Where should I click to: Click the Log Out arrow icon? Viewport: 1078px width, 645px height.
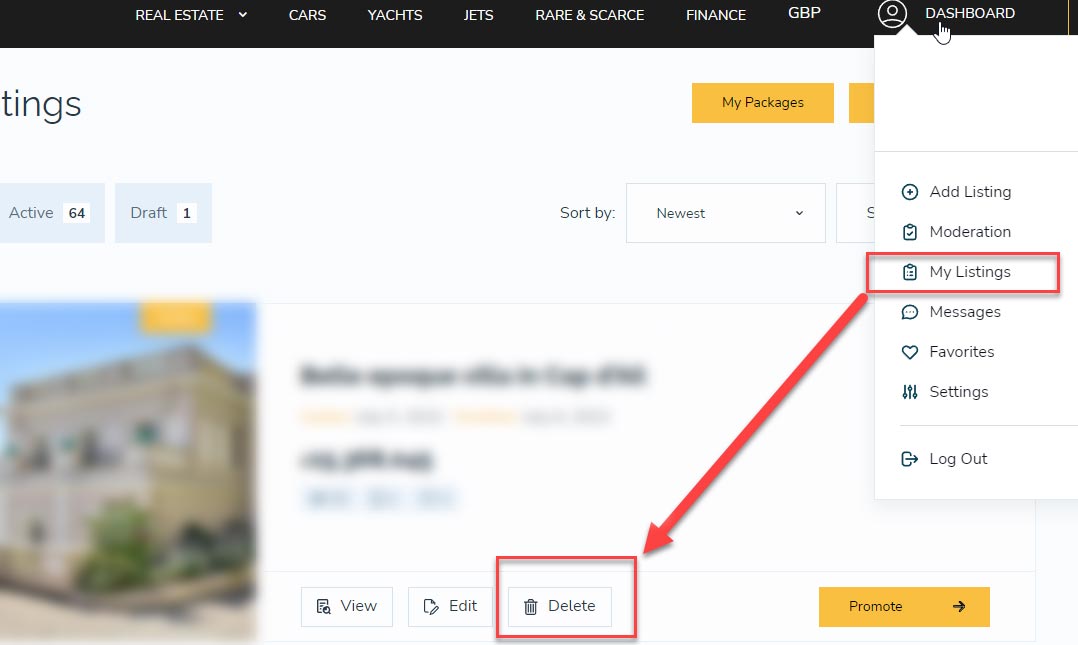(x=909, y=459)
